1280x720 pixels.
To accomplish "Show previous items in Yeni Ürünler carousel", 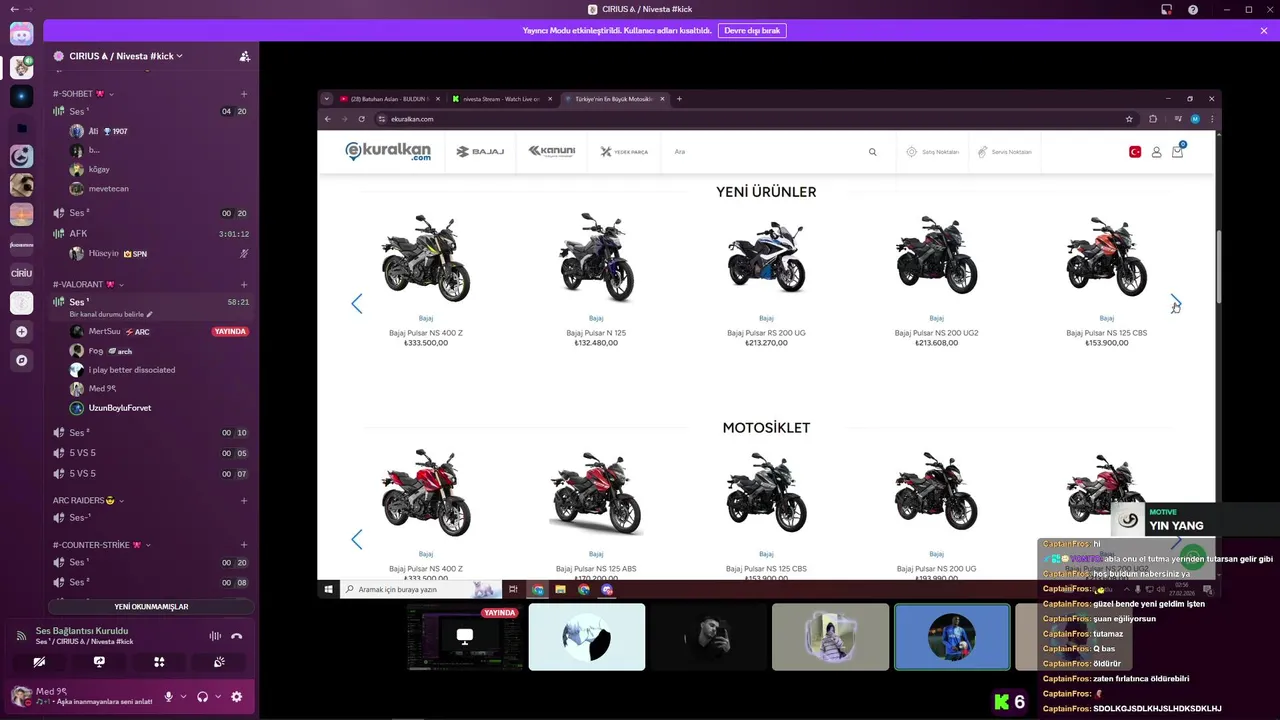I will tap(356, 304).
